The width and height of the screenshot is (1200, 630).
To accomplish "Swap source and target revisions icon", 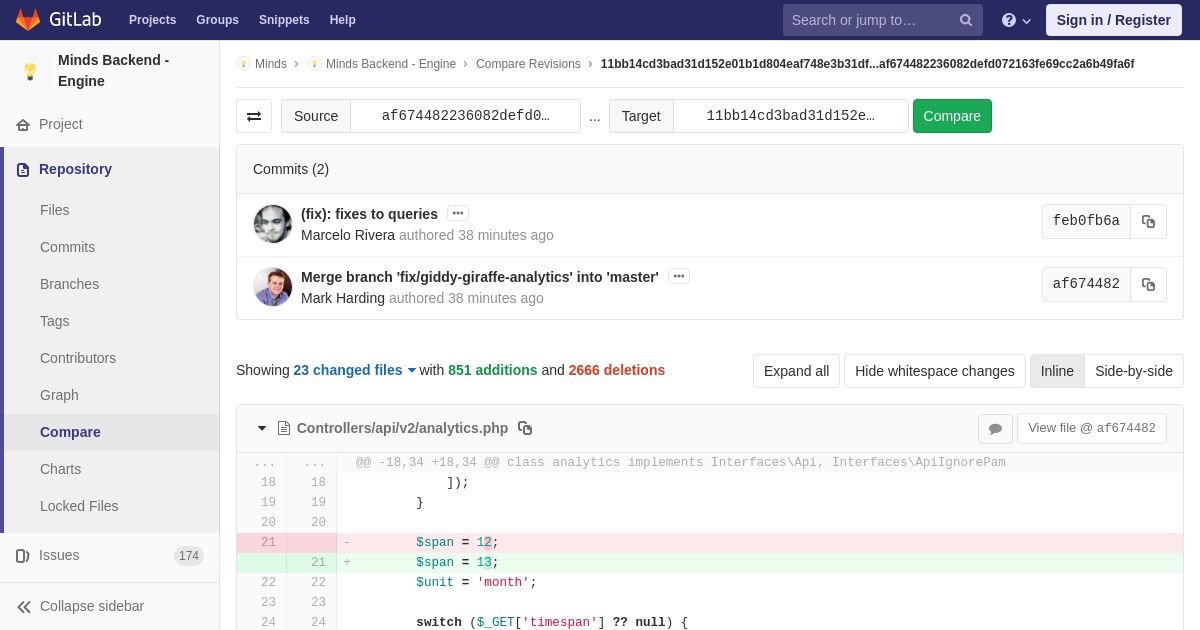I will click(x=254, y=116).
